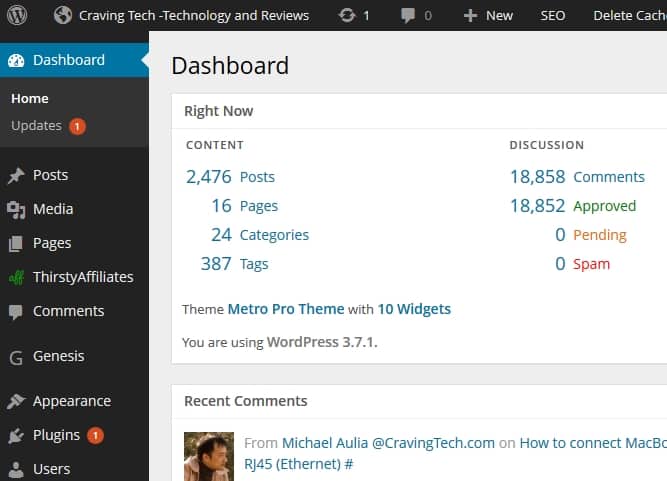Click the Comments speech bubble sidebar icon
Screen dimensions: 667x481
tap(16, 312)
